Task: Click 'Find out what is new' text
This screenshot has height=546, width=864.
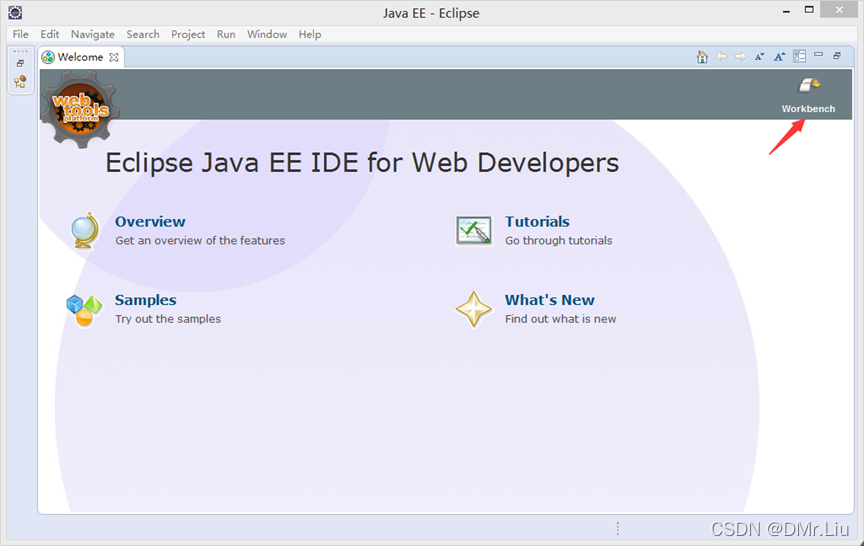Action: click(560, 319)
